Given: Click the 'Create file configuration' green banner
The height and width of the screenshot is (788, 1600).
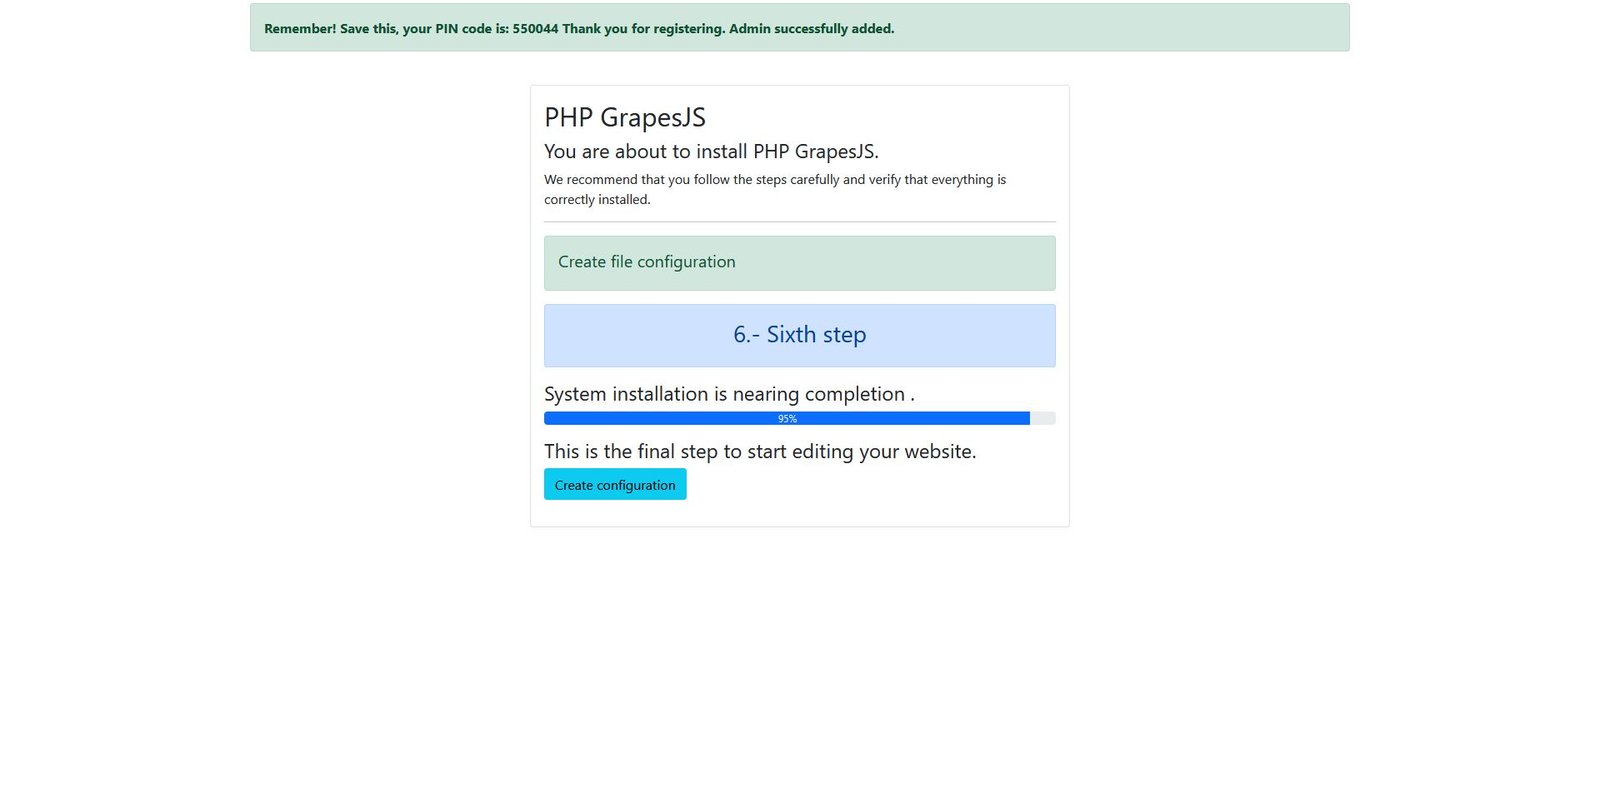Looking at the screenshot, I should 799,263.
